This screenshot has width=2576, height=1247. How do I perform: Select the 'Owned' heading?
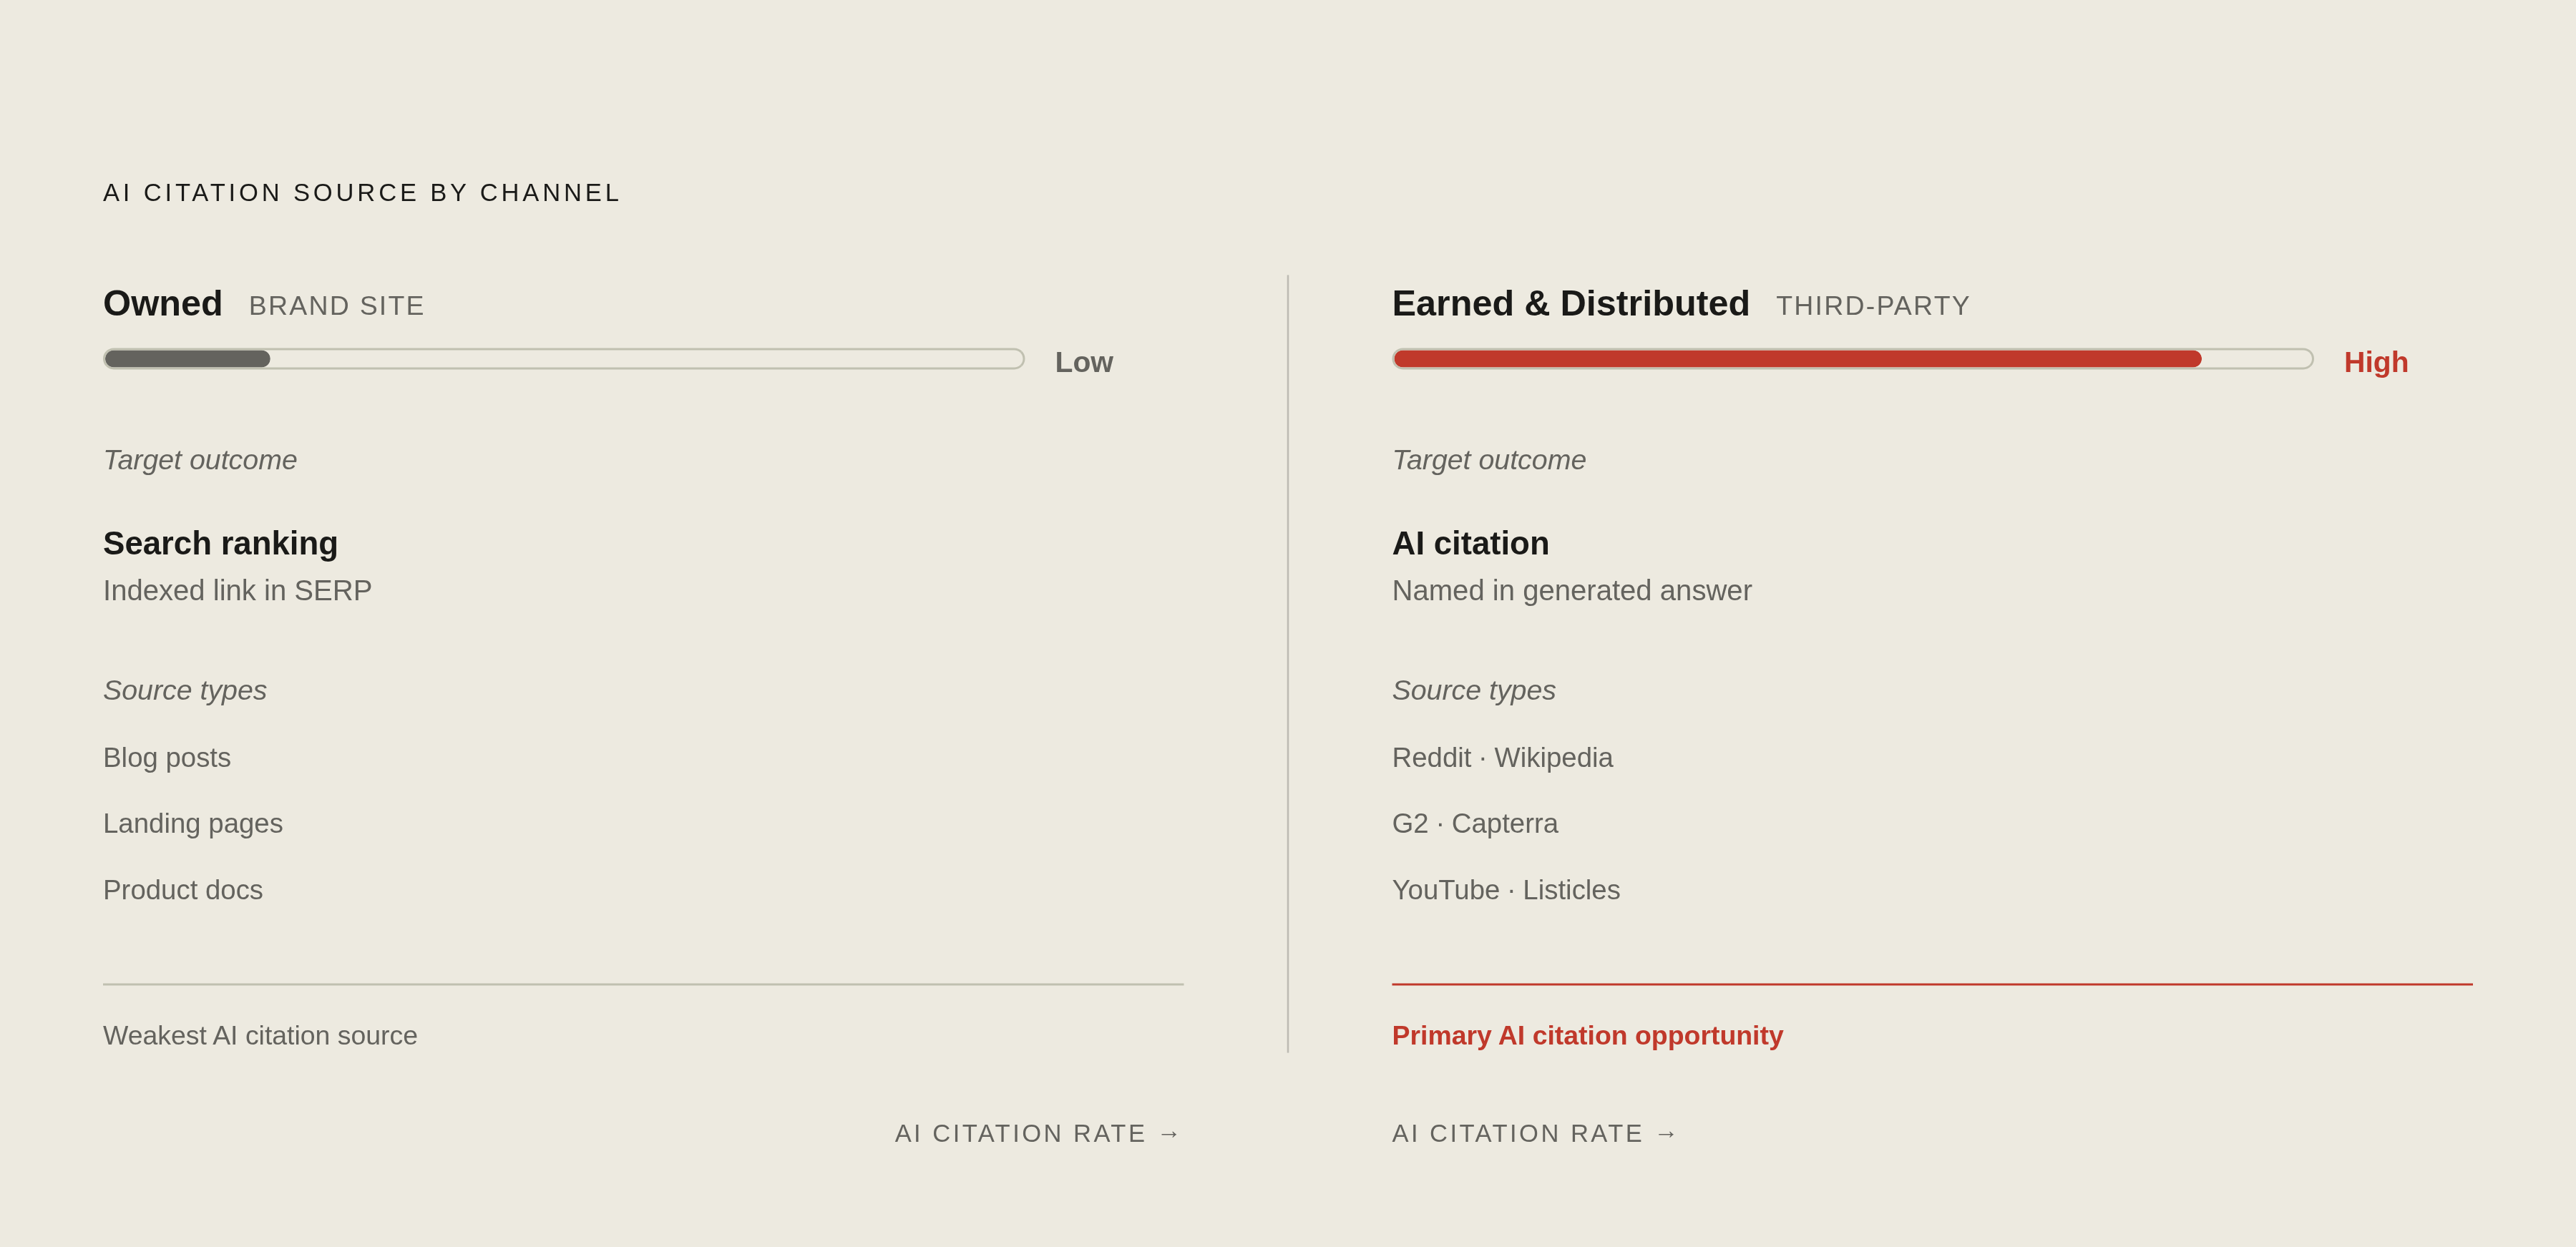click(163, 303)
